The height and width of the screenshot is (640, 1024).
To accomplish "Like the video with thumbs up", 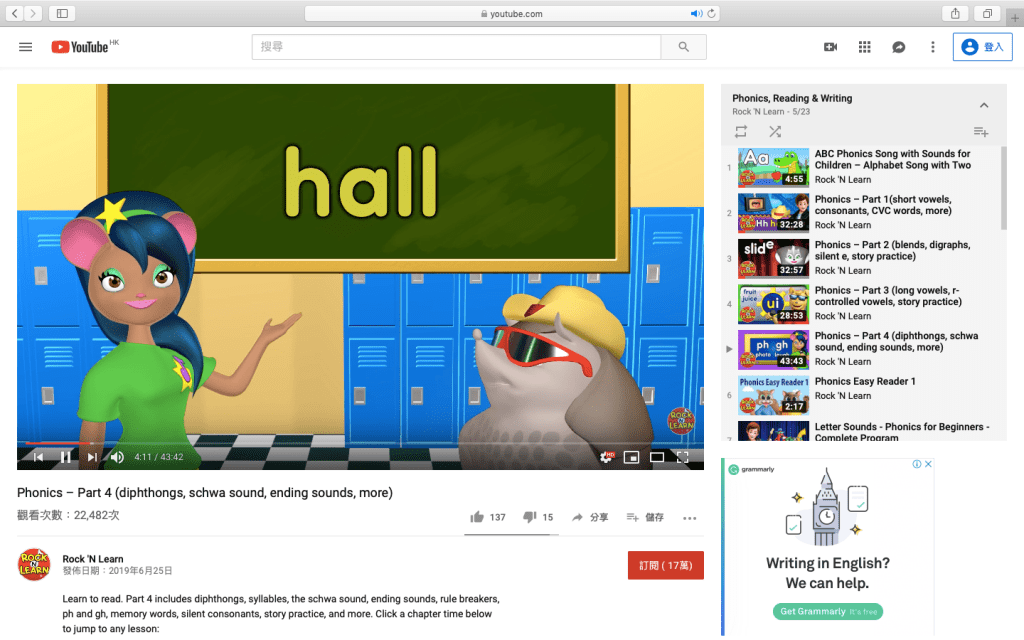I will click(x=478, y=517).
